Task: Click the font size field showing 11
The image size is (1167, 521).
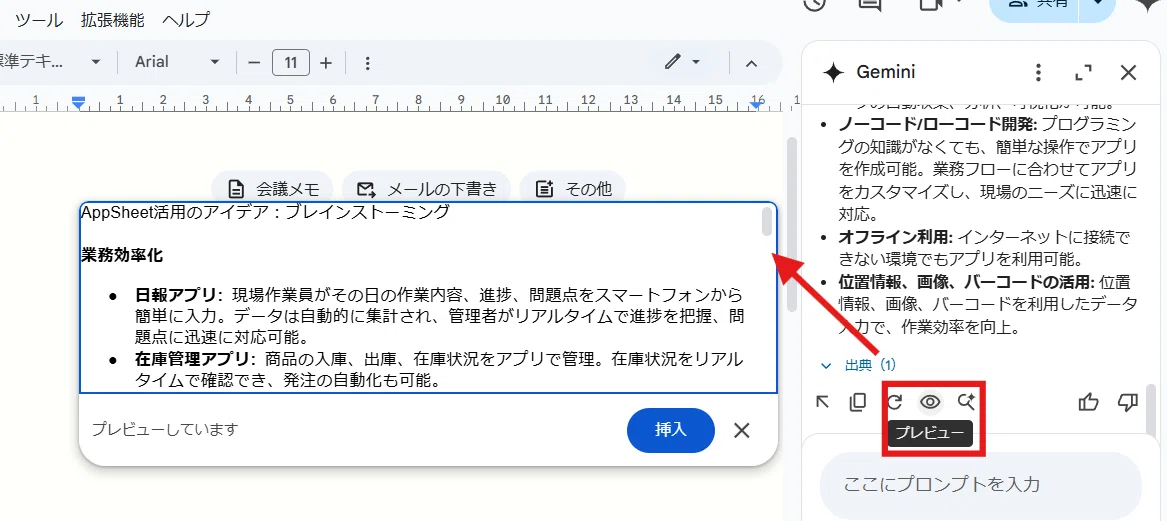Action: click(291, 63)
